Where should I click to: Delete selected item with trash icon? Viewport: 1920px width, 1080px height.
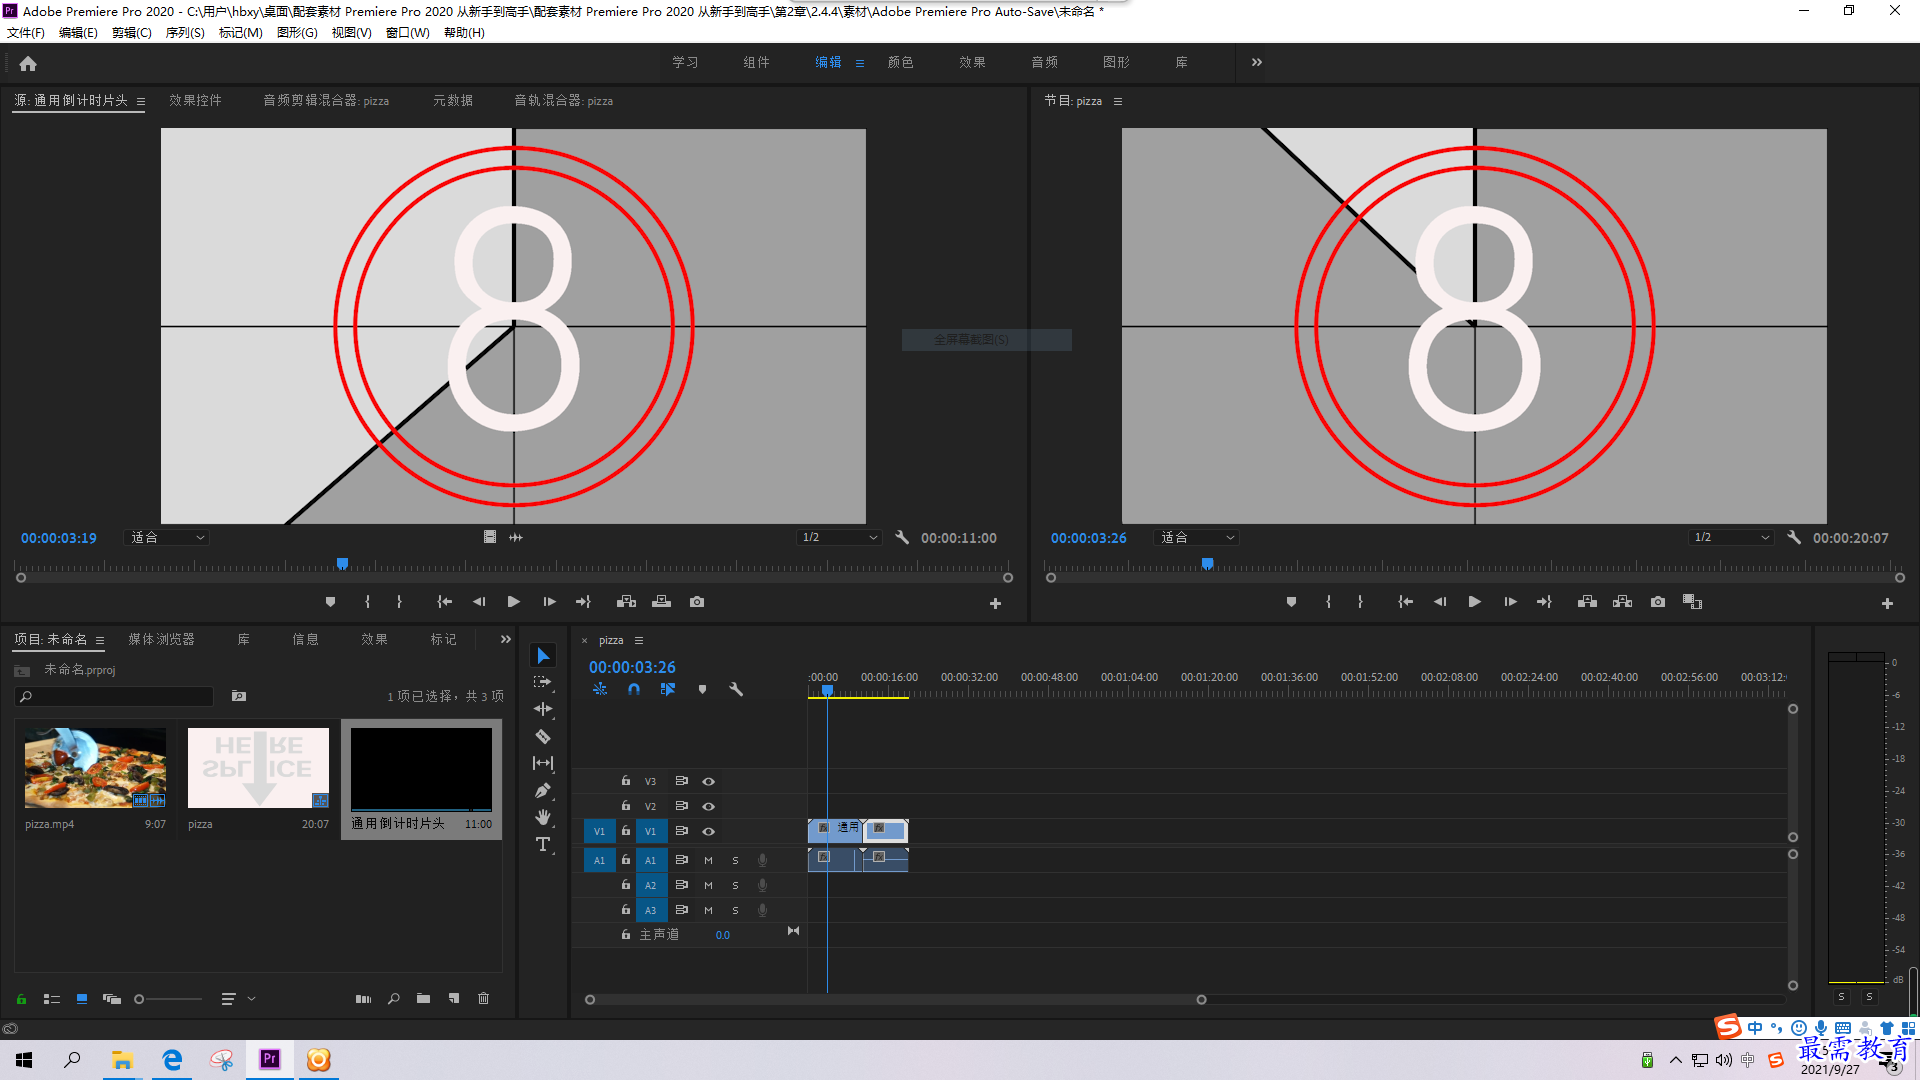click(x=484, y=998)
